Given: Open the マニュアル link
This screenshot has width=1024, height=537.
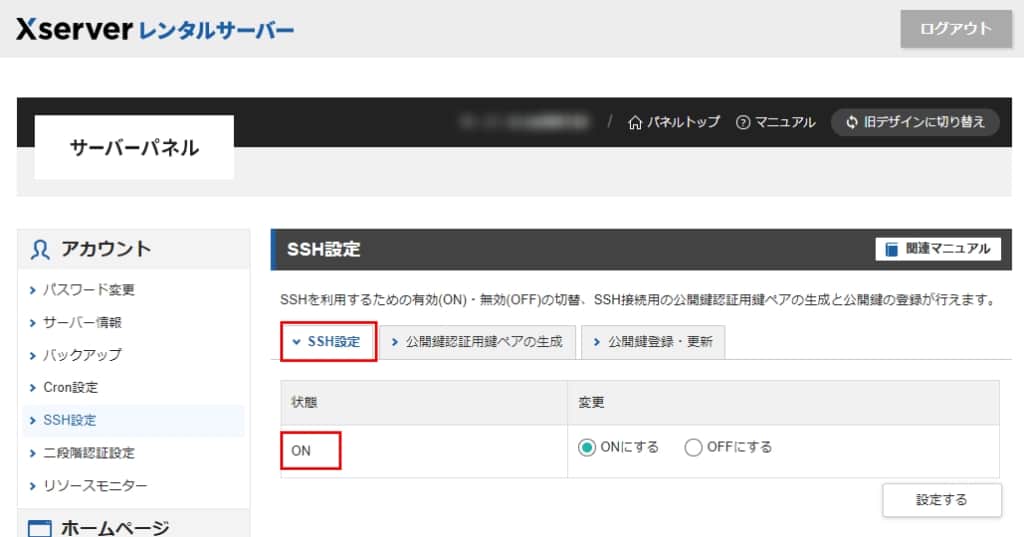Looking at the screenshot, I should pyautogui.click(x=775, y=122).
